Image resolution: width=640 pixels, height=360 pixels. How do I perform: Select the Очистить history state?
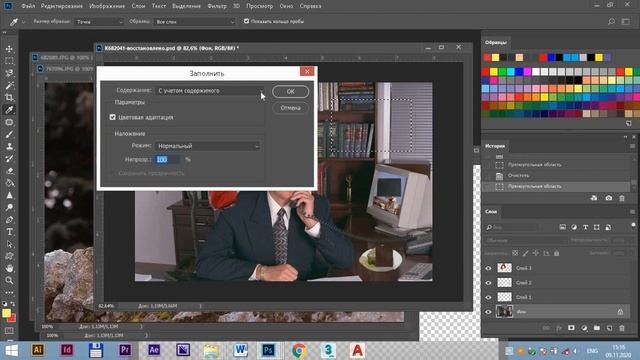(557, 176)
